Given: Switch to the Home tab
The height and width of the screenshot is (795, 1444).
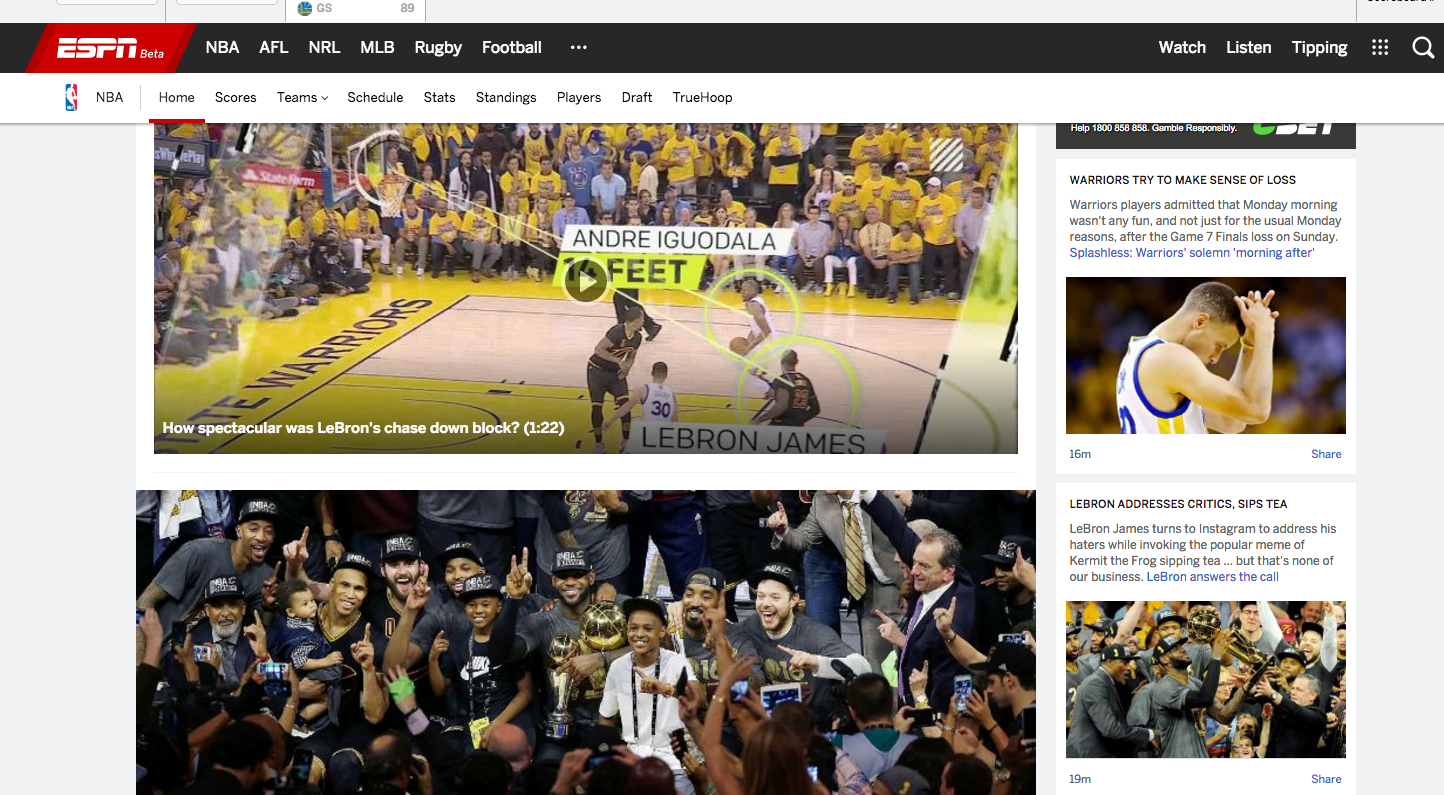Looking at the screenshot, I should [x=177, y=97].
